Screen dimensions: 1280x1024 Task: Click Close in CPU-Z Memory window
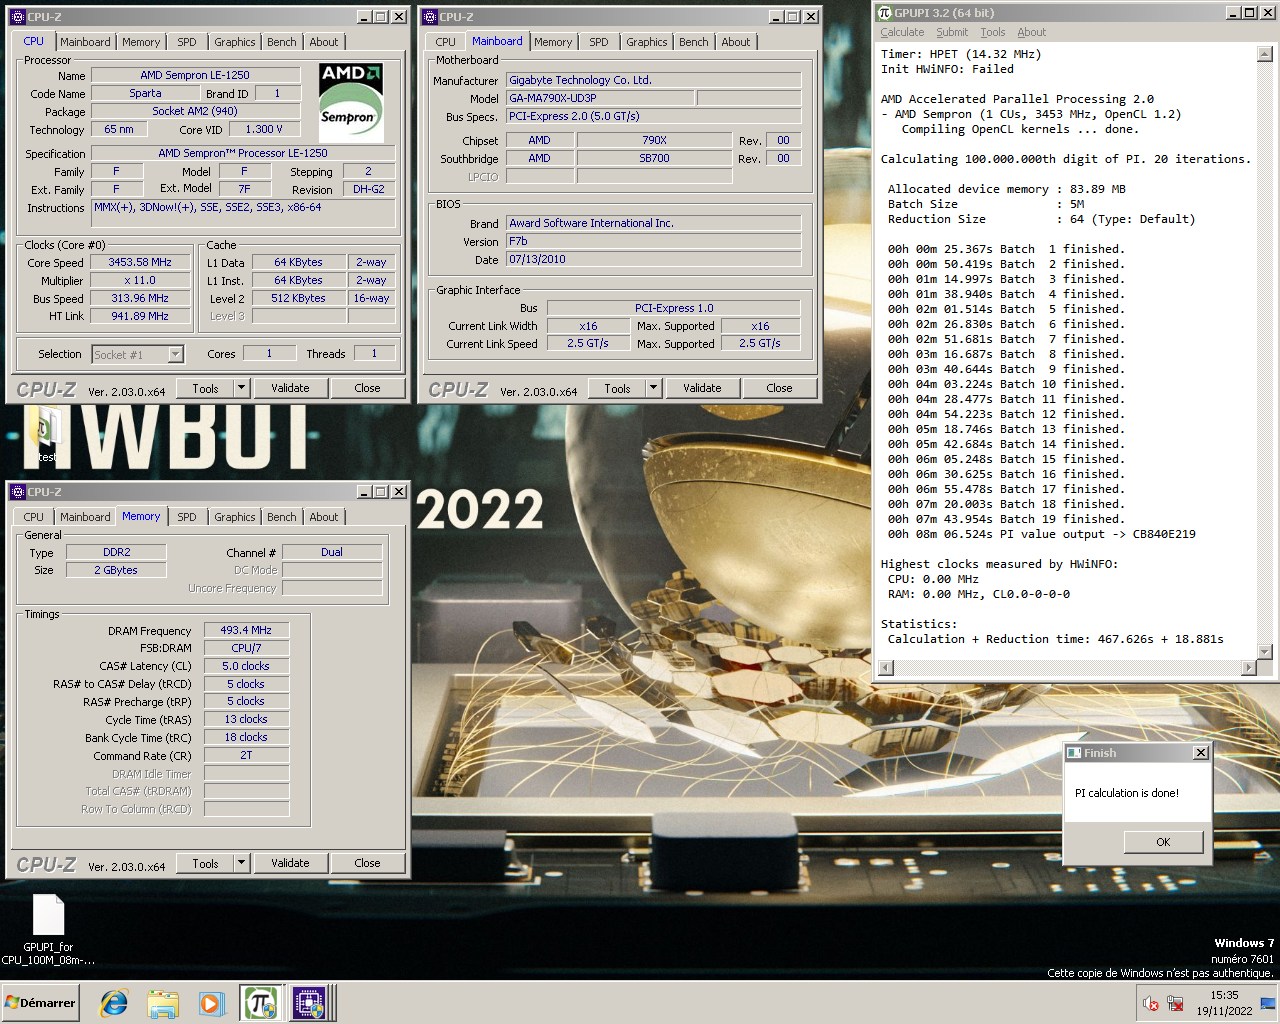tap(367, 863)
